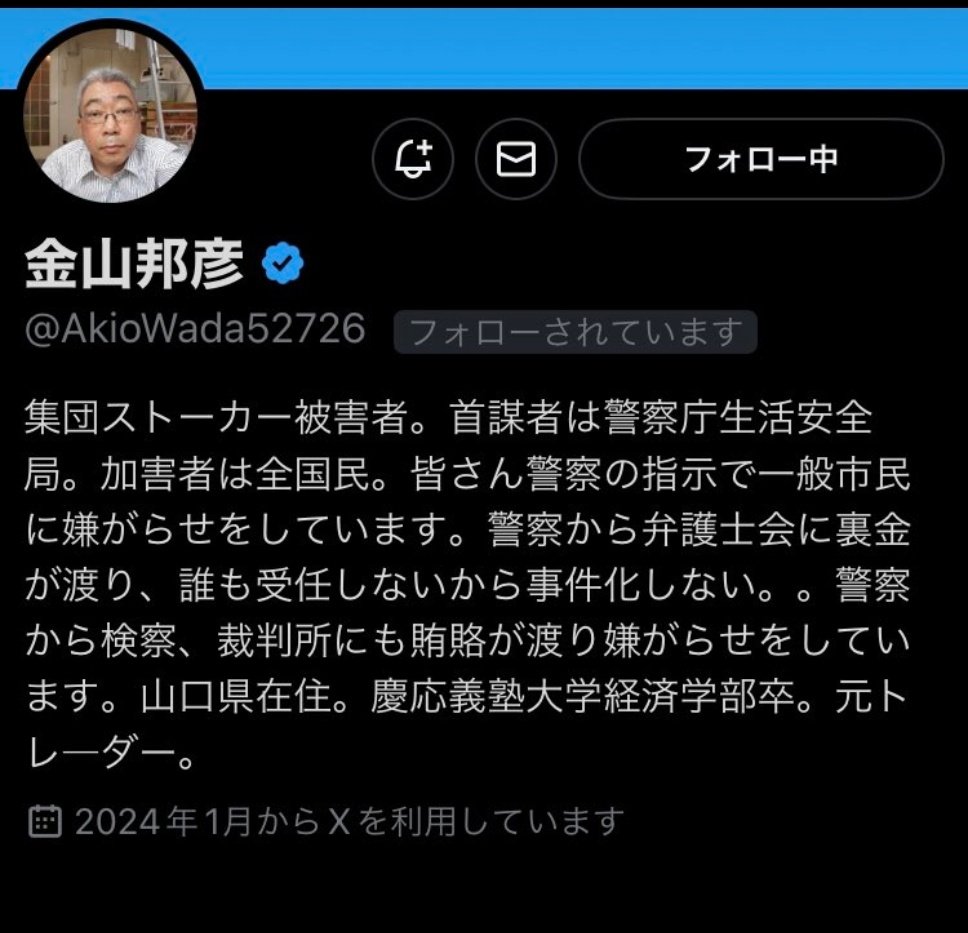Select the 山口県在住 text in bio
This screenshot has height=933, width=968.
pyautogui.click(x=237, y=698)
